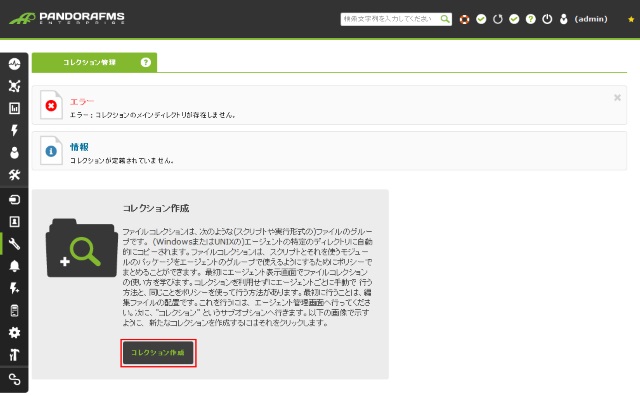Click the (admin) user link
The width and height of the screenshot is (640, 396).
click(591, 19)
